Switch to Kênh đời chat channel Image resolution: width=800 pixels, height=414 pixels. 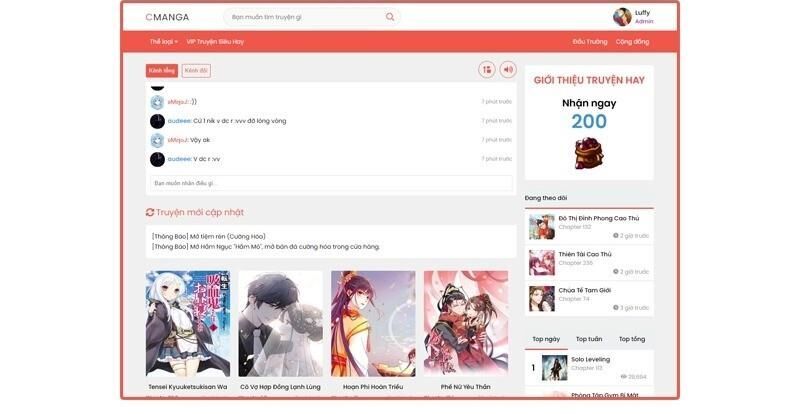196,71
